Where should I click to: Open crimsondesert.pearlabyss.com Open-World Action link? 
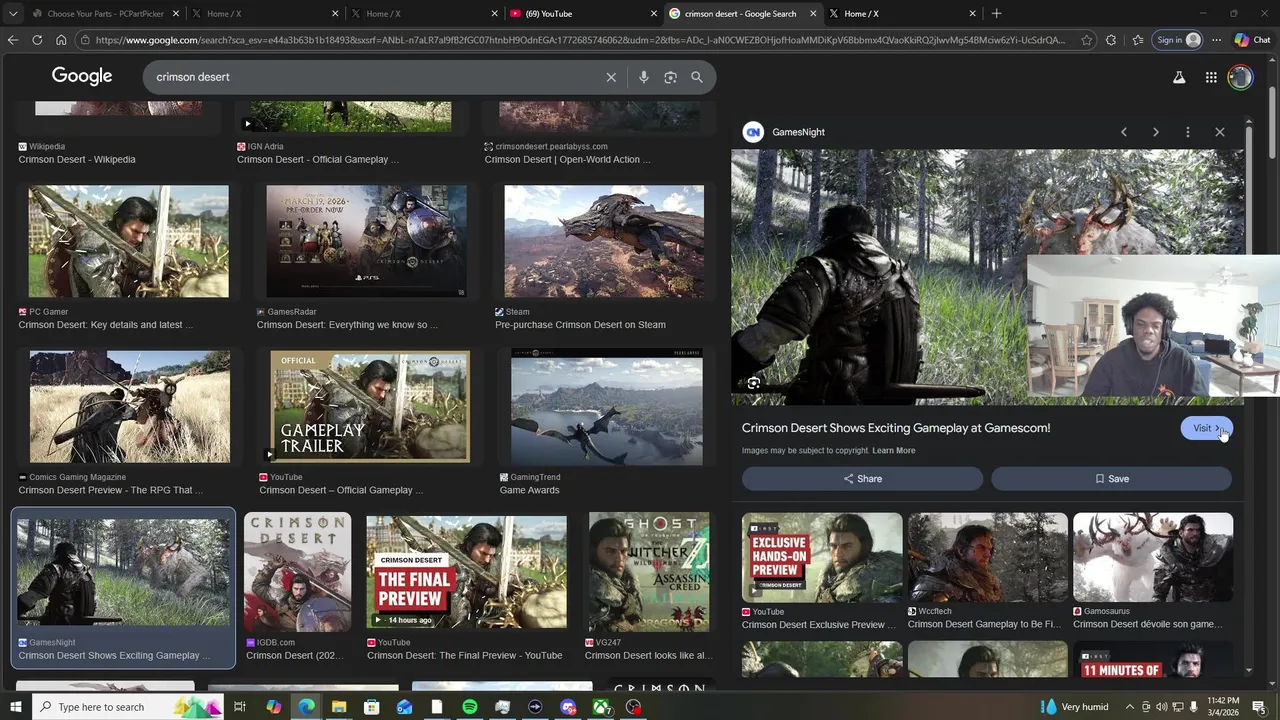[567, 159]
